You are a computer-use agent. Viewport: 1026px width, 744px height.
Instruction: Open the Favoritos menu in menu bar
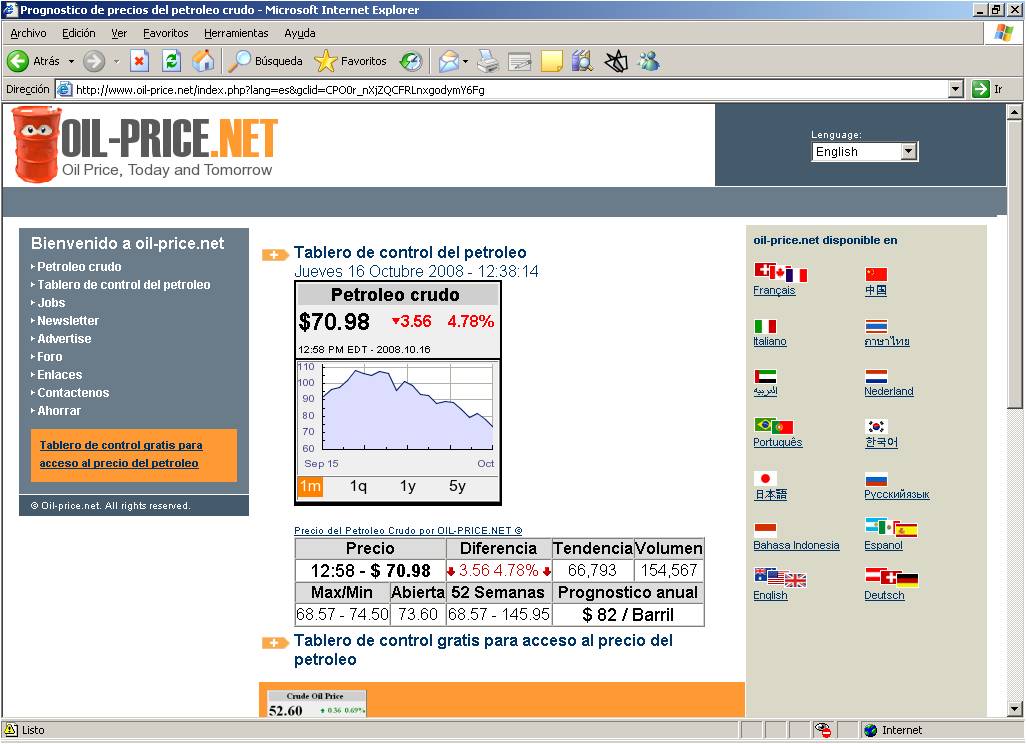pos(165,33)
